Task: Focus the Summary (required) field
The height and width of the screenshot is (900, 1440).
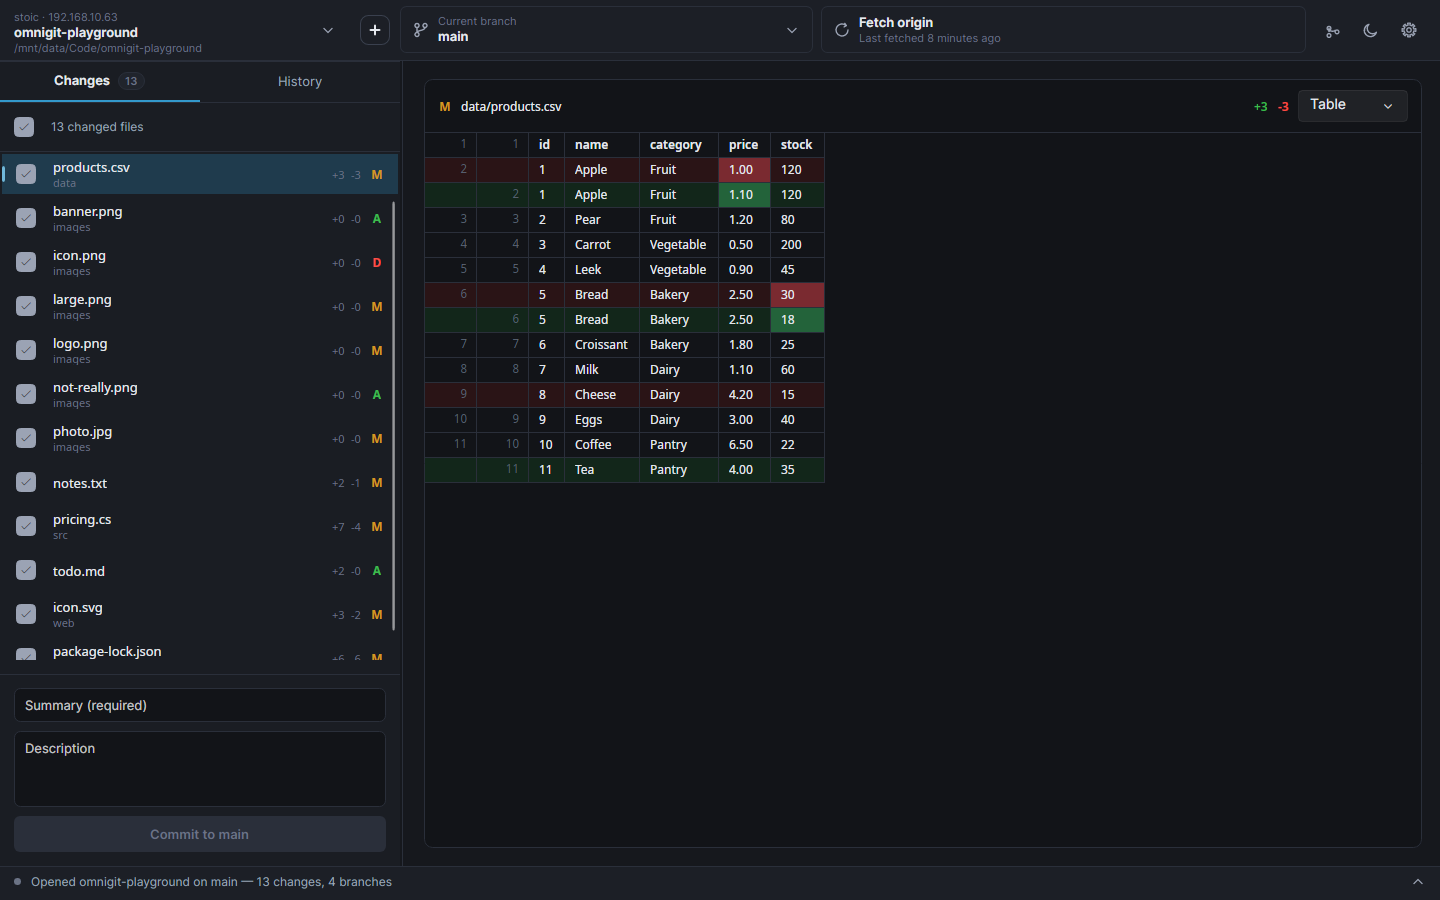Action: [200, 705]
